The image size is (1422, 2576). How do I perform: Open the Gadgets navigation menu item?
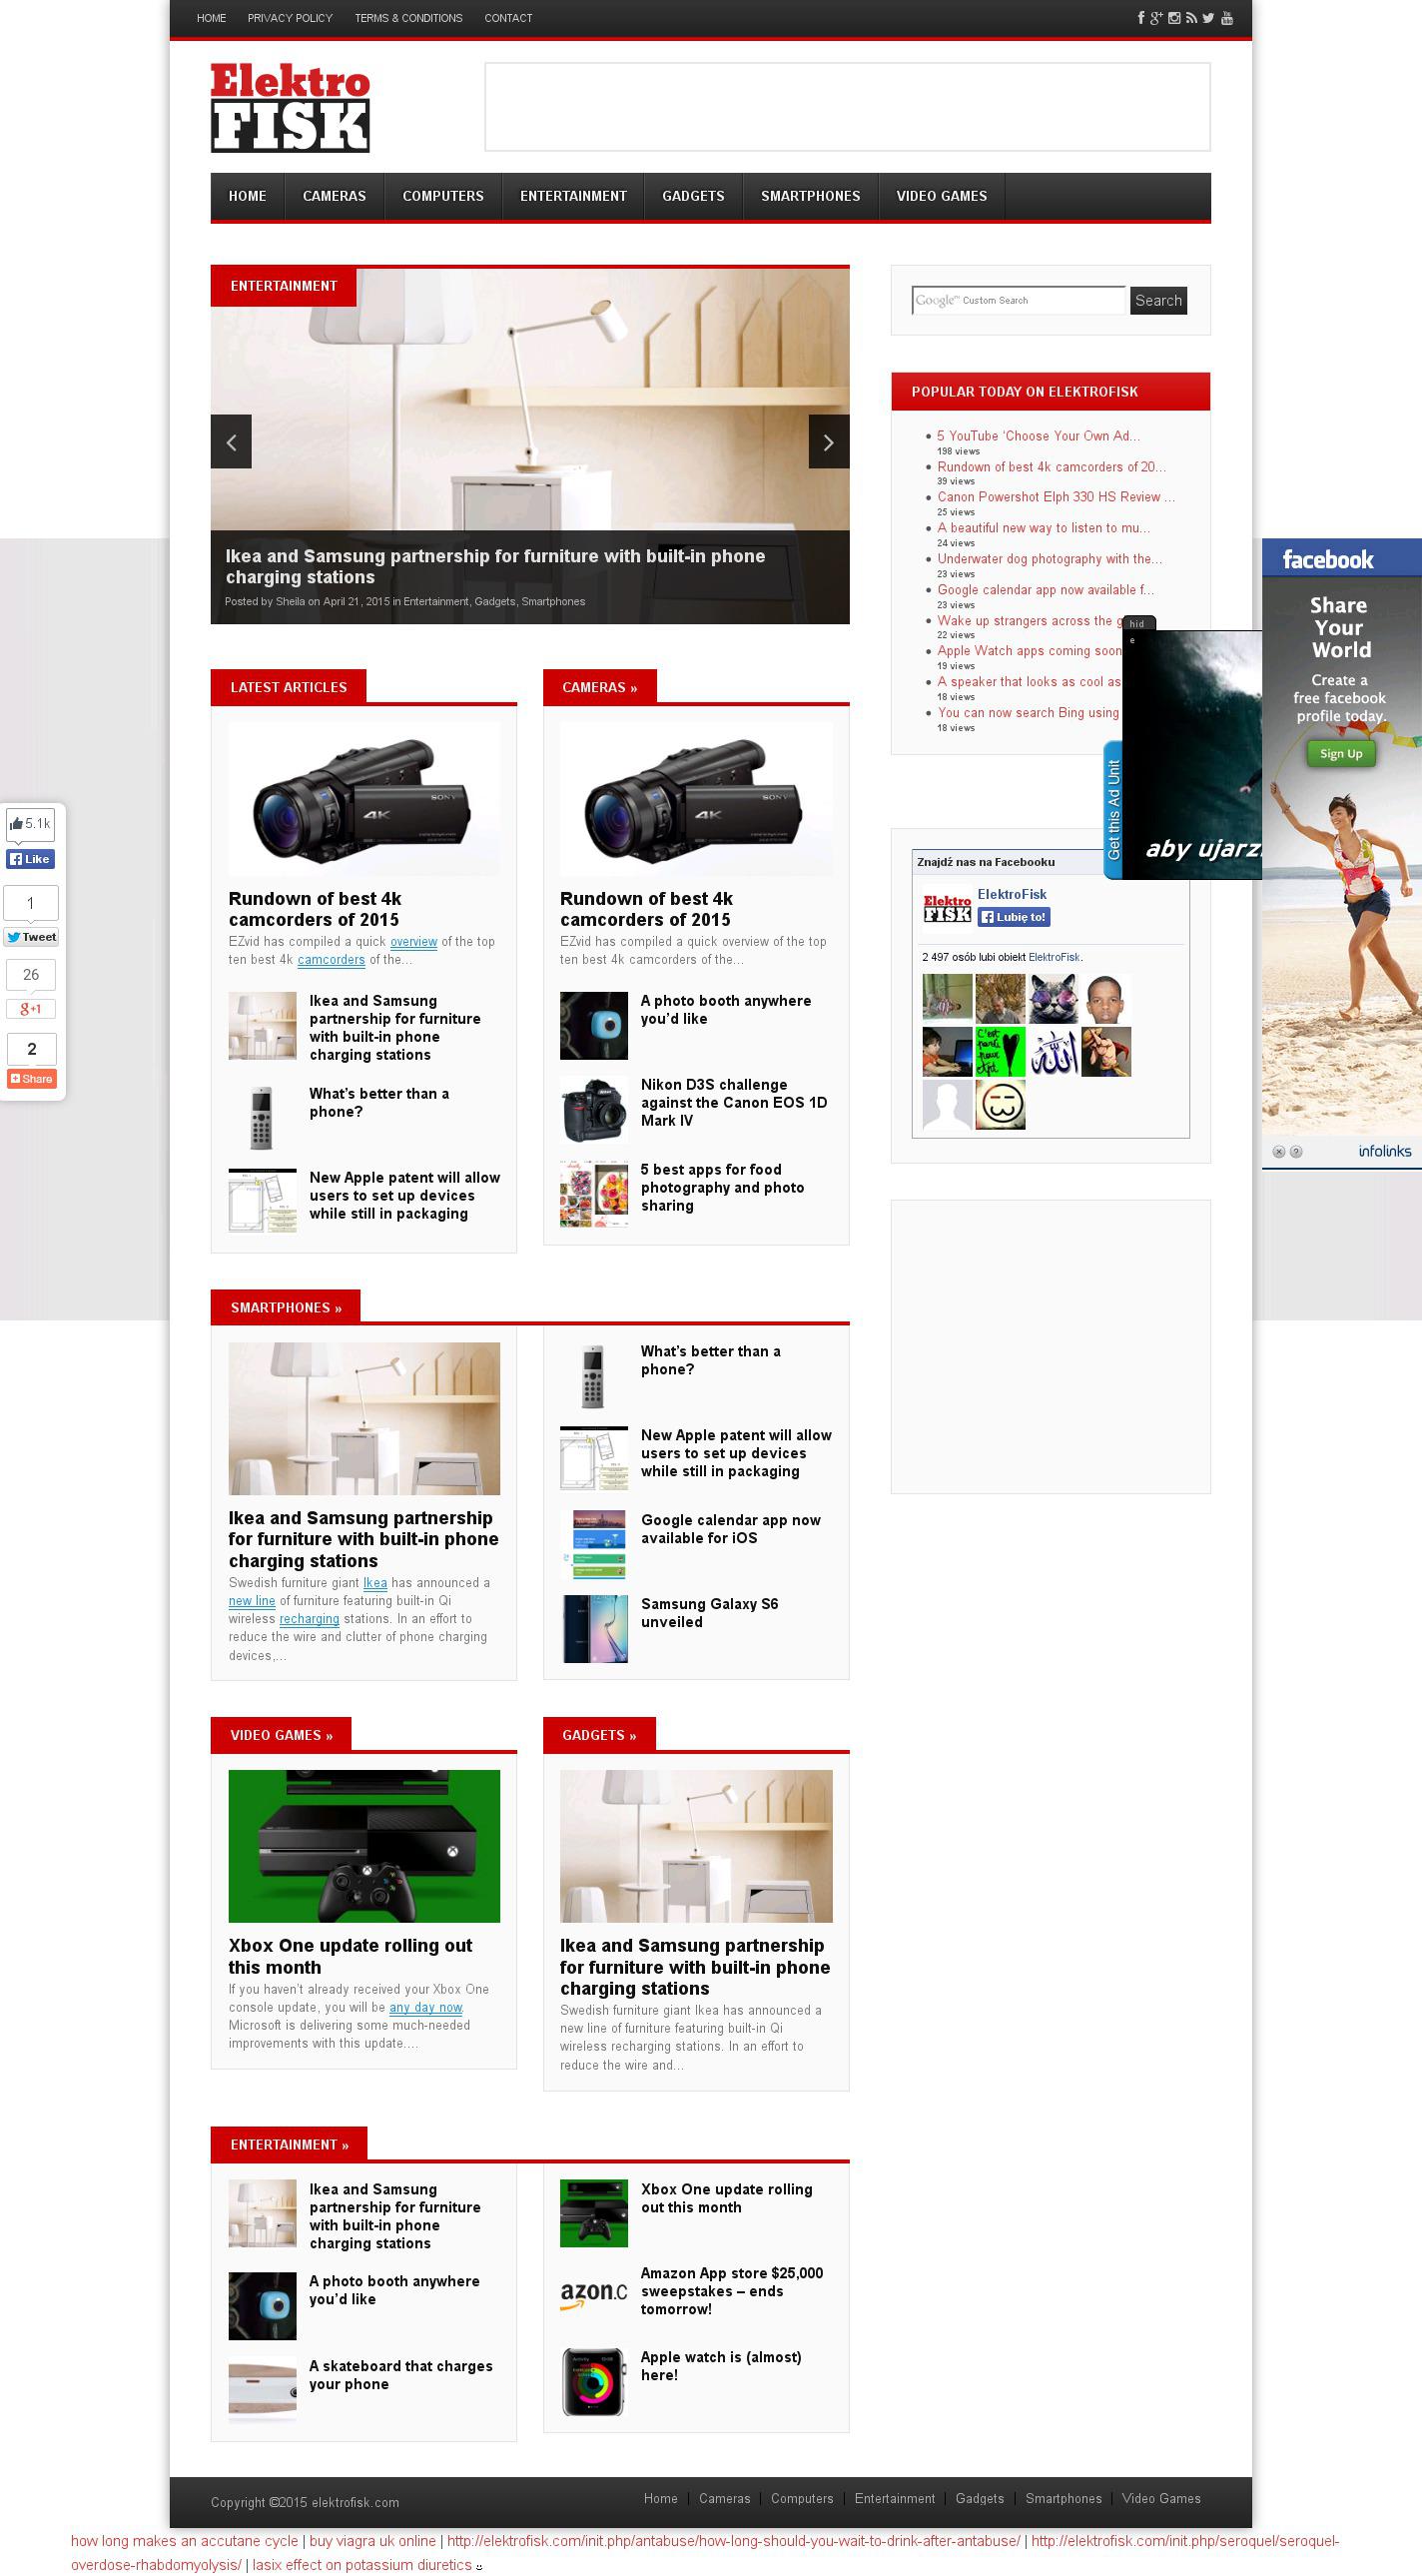click(693, 196)
